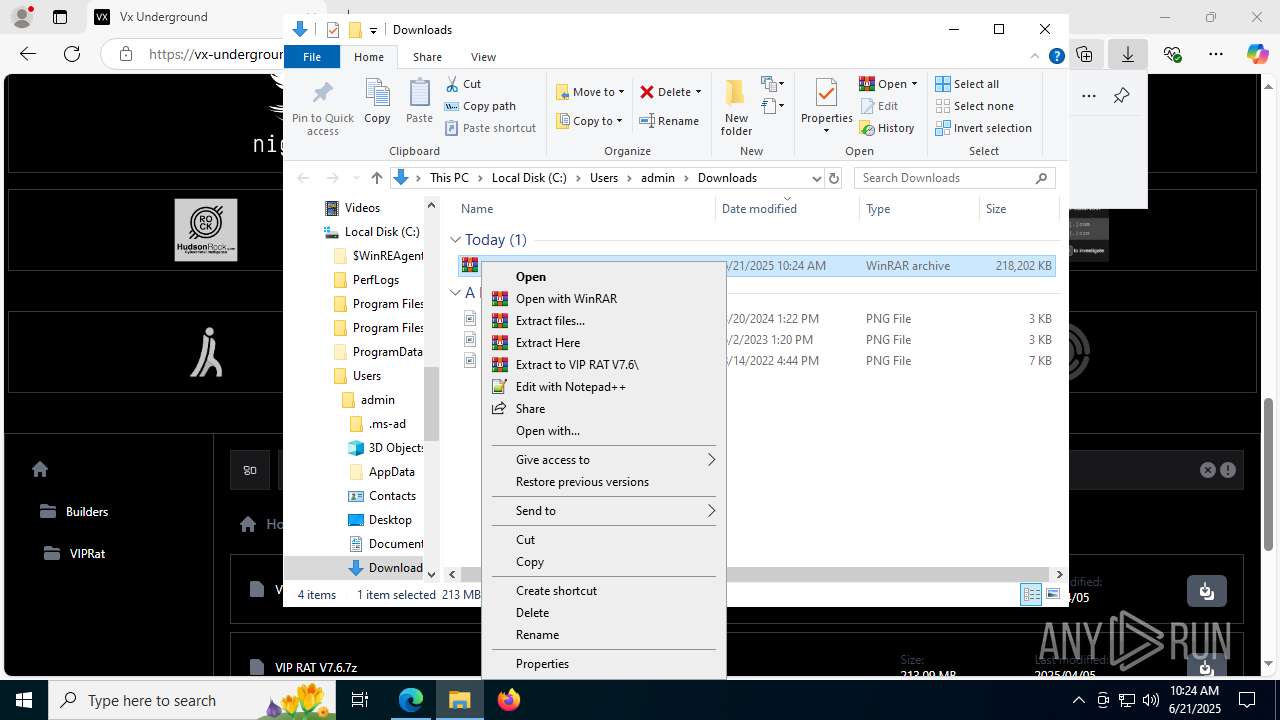
Task: Click Invert selection in the ribbon
Action: [x=983, y=128]
